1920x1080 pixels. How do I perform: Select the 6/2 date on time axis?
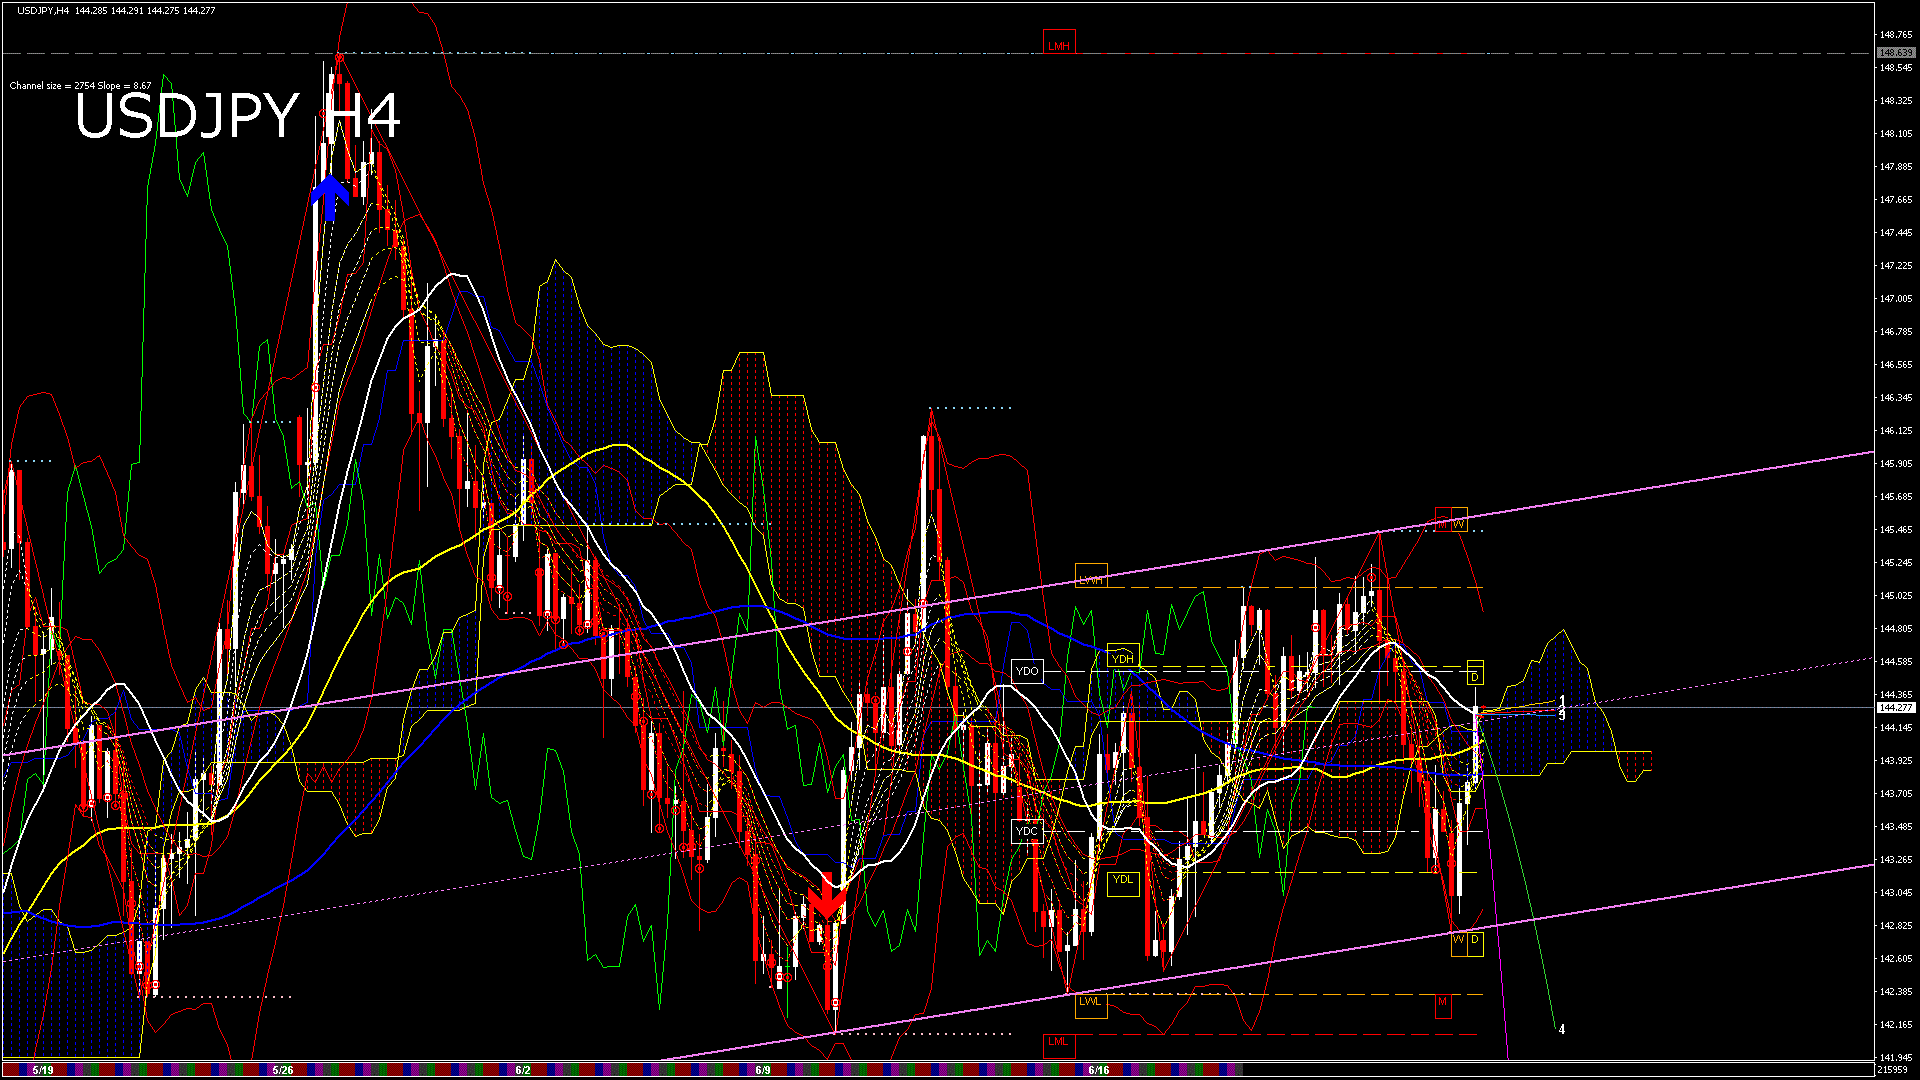pos(523,1070)
